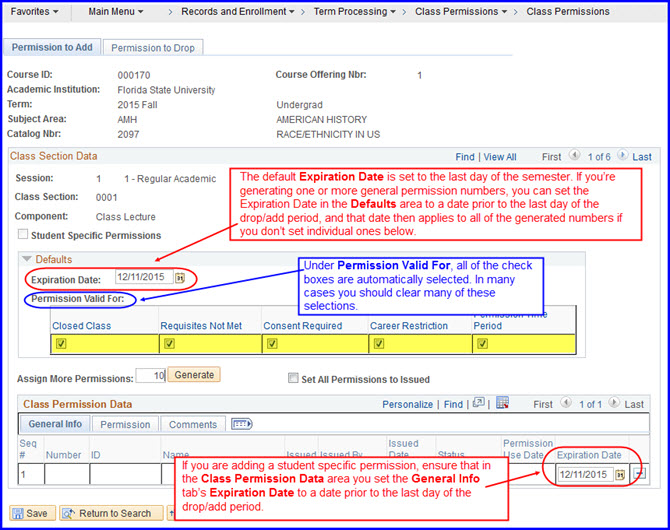Click the View All link
The height and width of the screenshot is (530, 670).
click(500, 157)
